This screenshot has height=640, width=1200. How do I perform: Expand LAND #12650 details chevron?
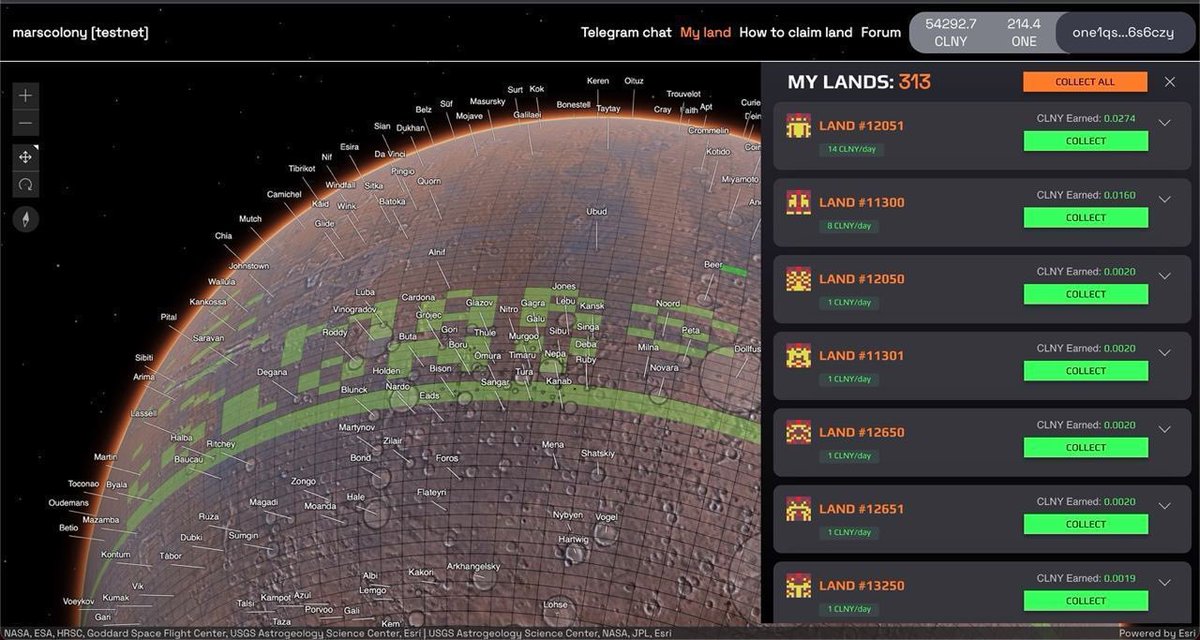click(1164, 429)
